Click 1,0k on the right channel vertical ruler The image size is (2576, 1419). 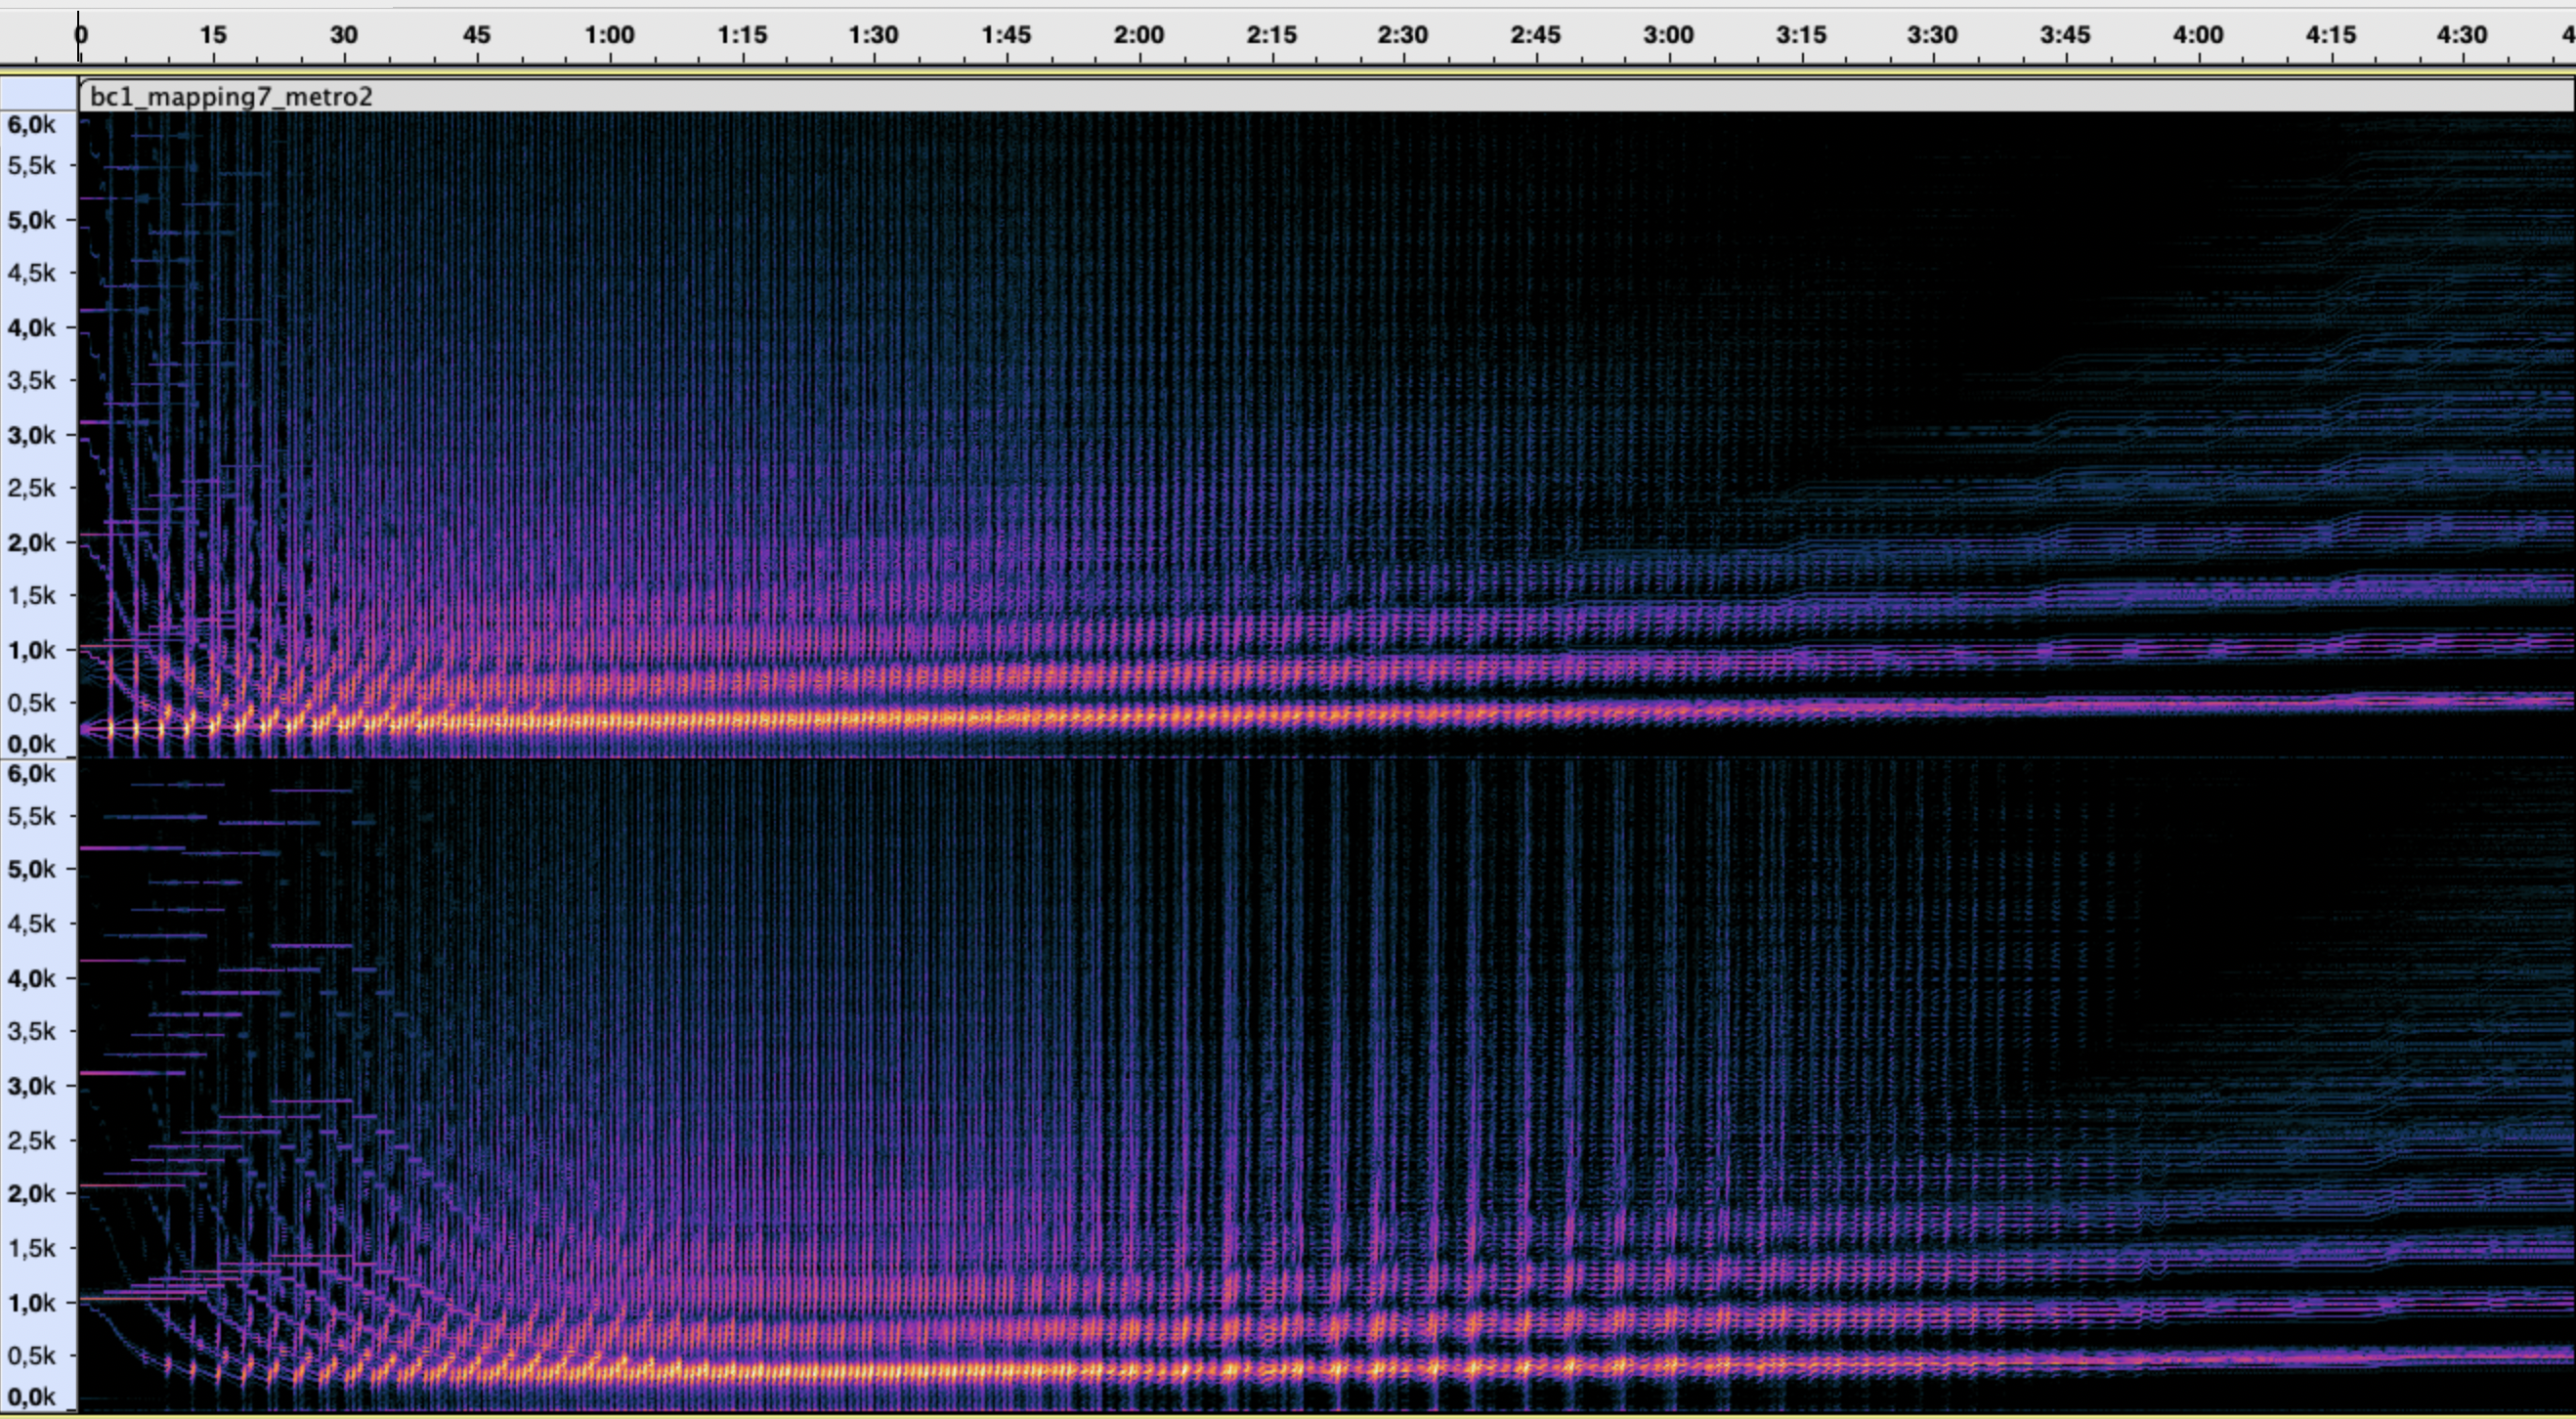31,1302
